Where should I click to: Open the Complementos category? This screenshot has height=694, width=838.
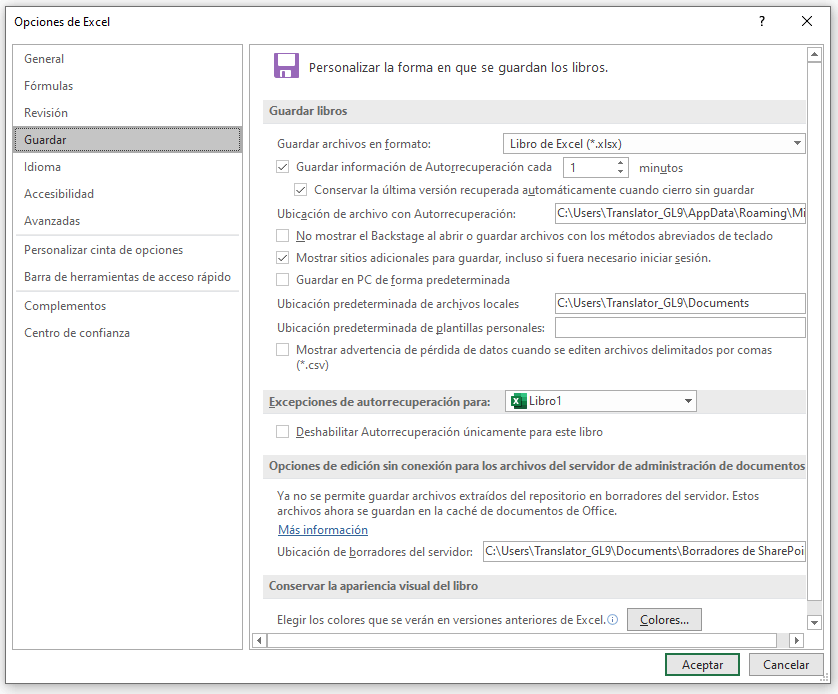pos(127,306)
